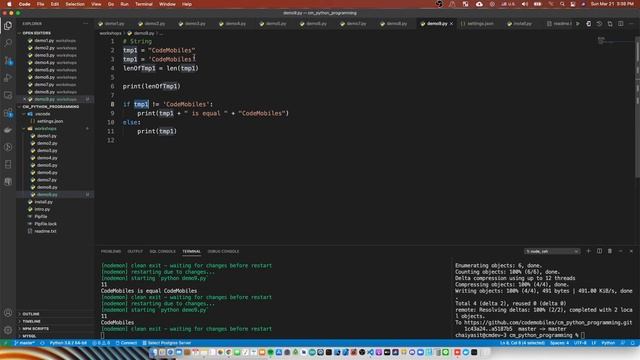Open notifications bell in status bar
Screen dimensions: 640x360
point(633,343)
